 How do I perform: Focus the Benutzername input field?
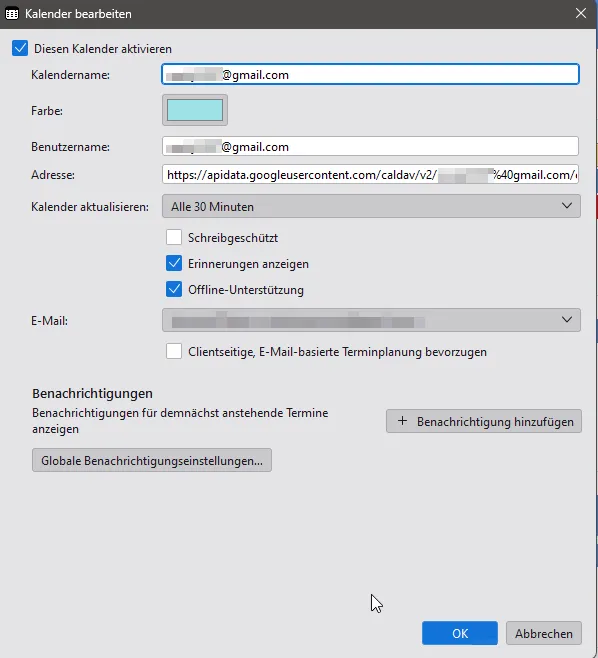pos(371,146)
